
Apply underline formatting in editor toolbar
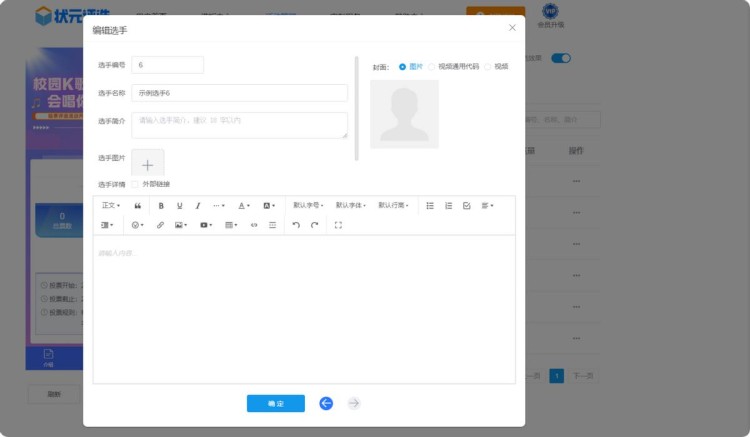pyautogui.click(x=180, y=205)
